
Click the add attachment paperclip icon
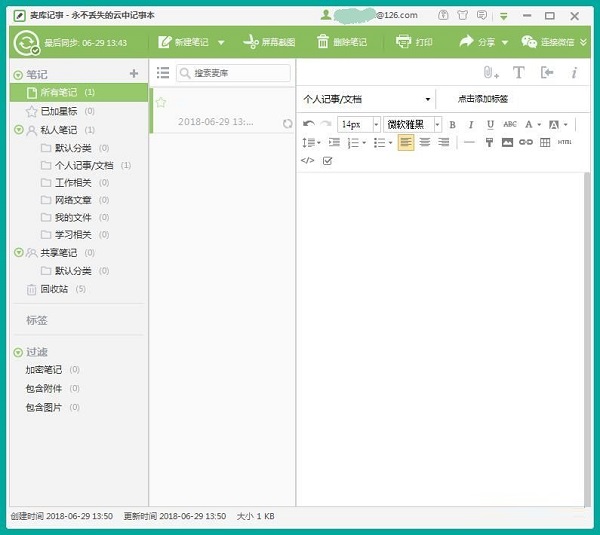[490, 73]
